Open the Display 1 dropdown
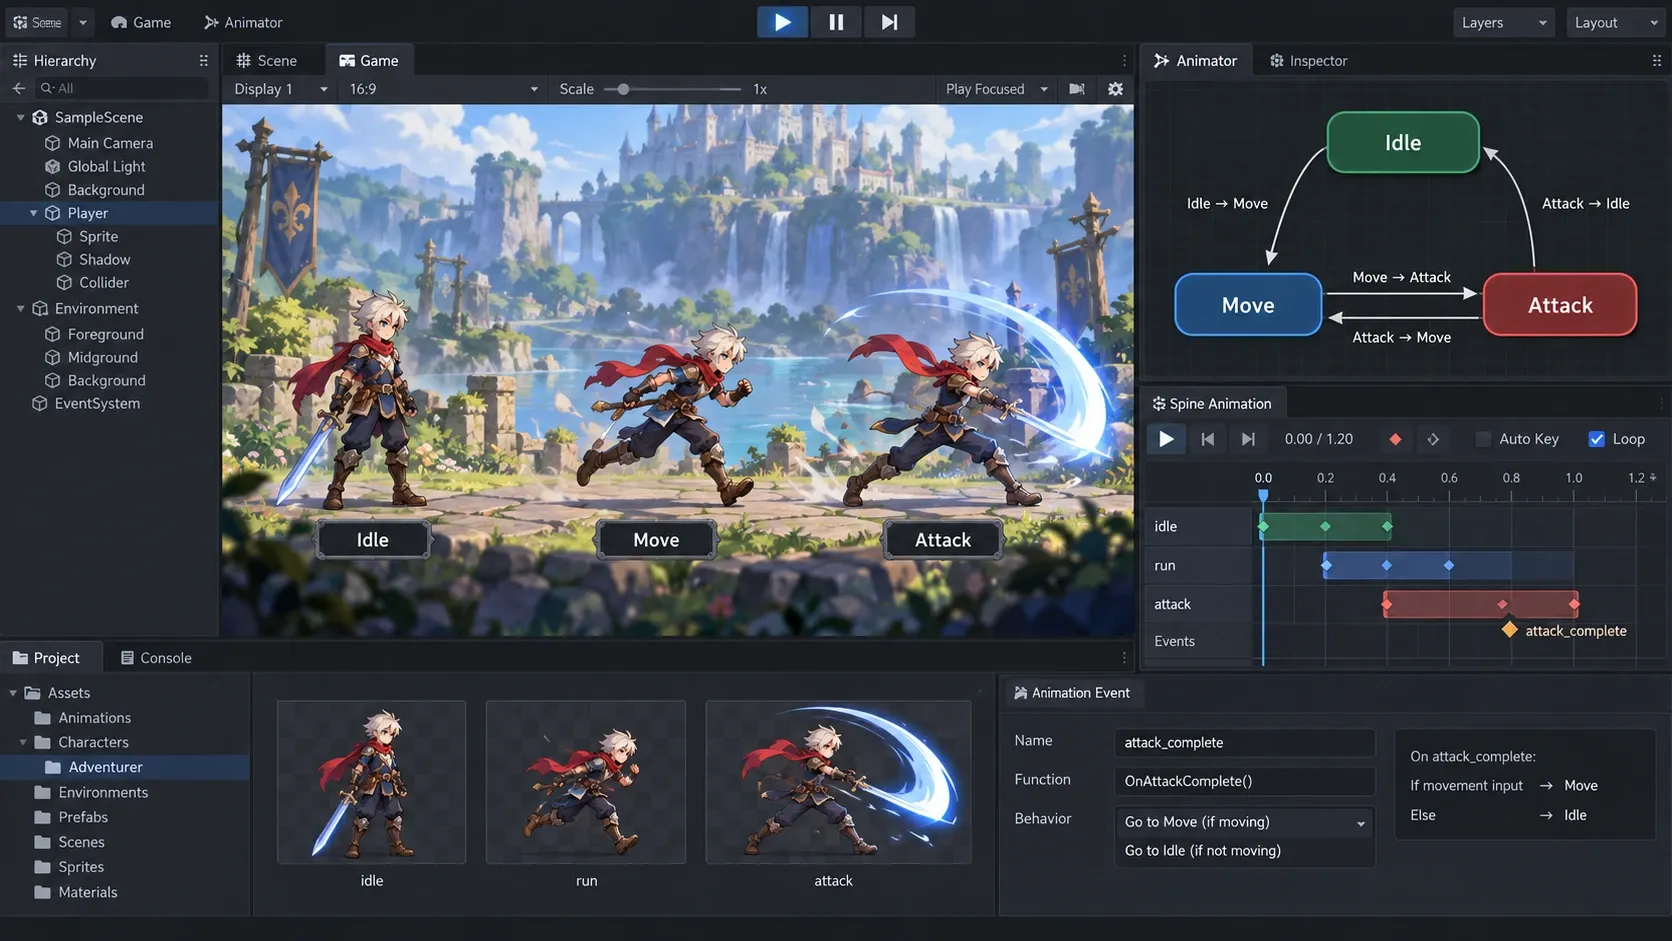This screenshot has width=1672, height=941. click(280, 89)
